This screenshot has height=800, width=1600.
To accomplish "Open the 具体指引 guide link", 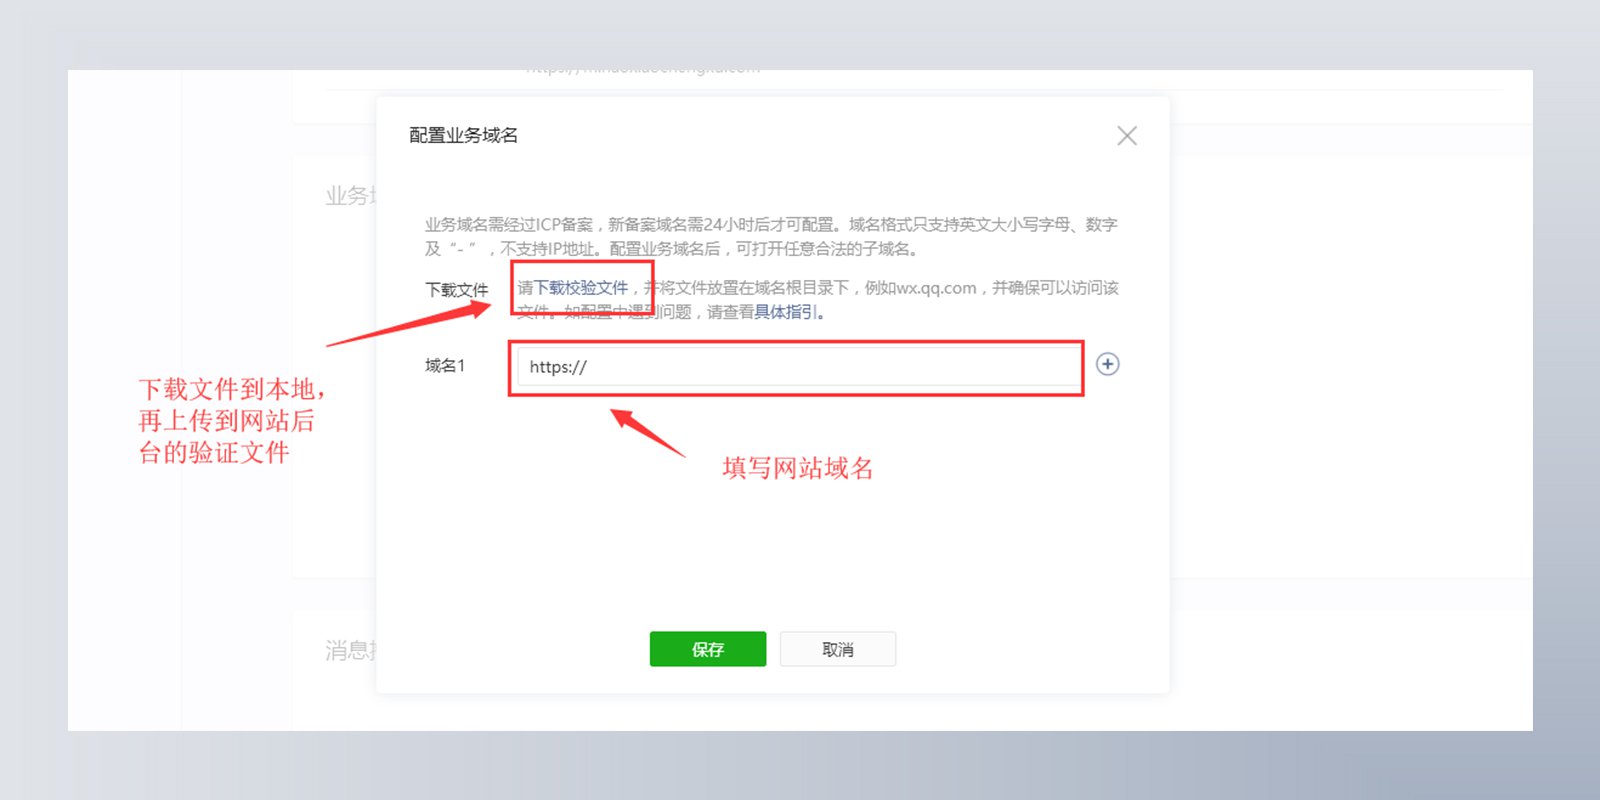I will click(x=786, y=312).
